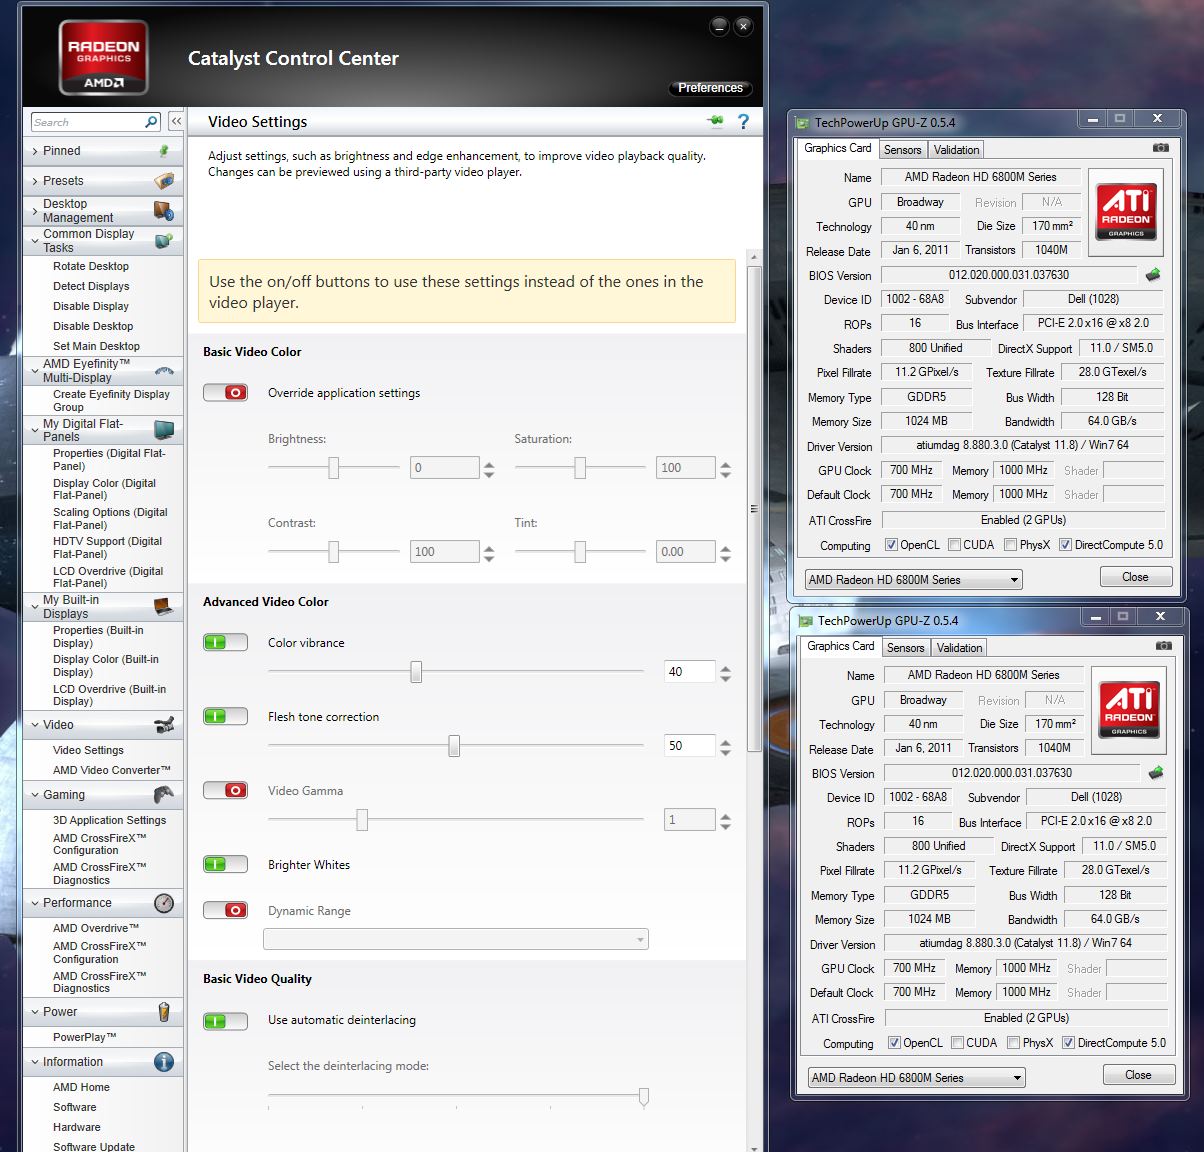Click ATI Radeon logo in upper GPU-Z

(1126, 211)
